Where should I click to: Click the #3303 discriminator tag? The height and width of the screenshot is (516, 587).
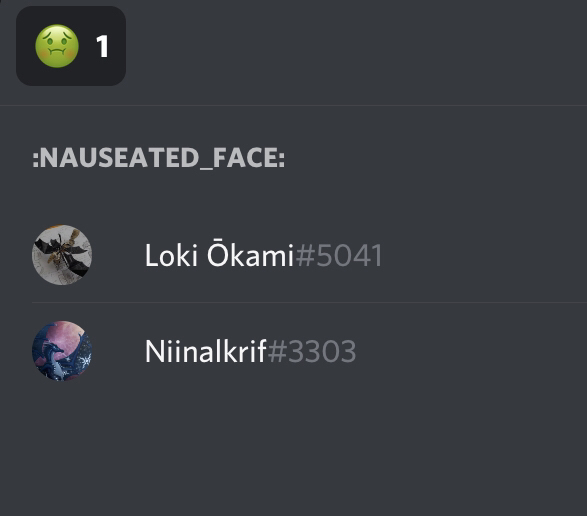point(312,351)
